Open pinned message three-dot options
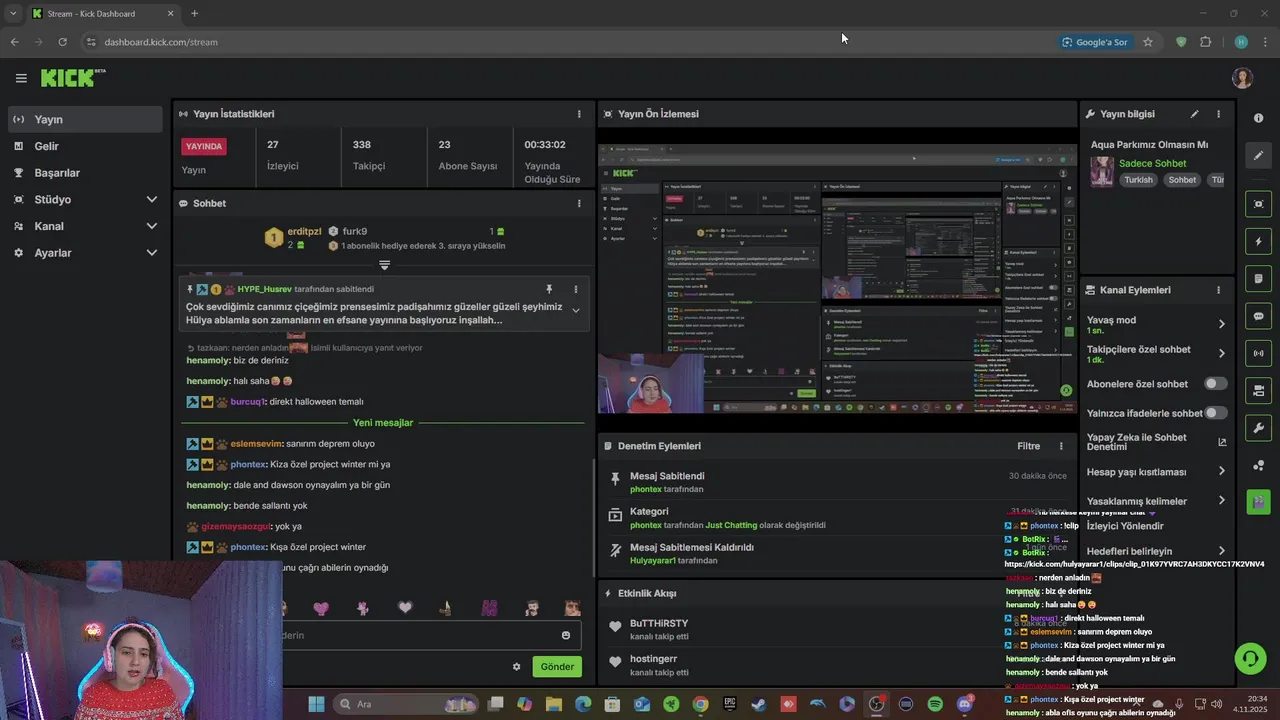Image resolution: width=1280 pixels, height=720 pixels. coord(575,289)
